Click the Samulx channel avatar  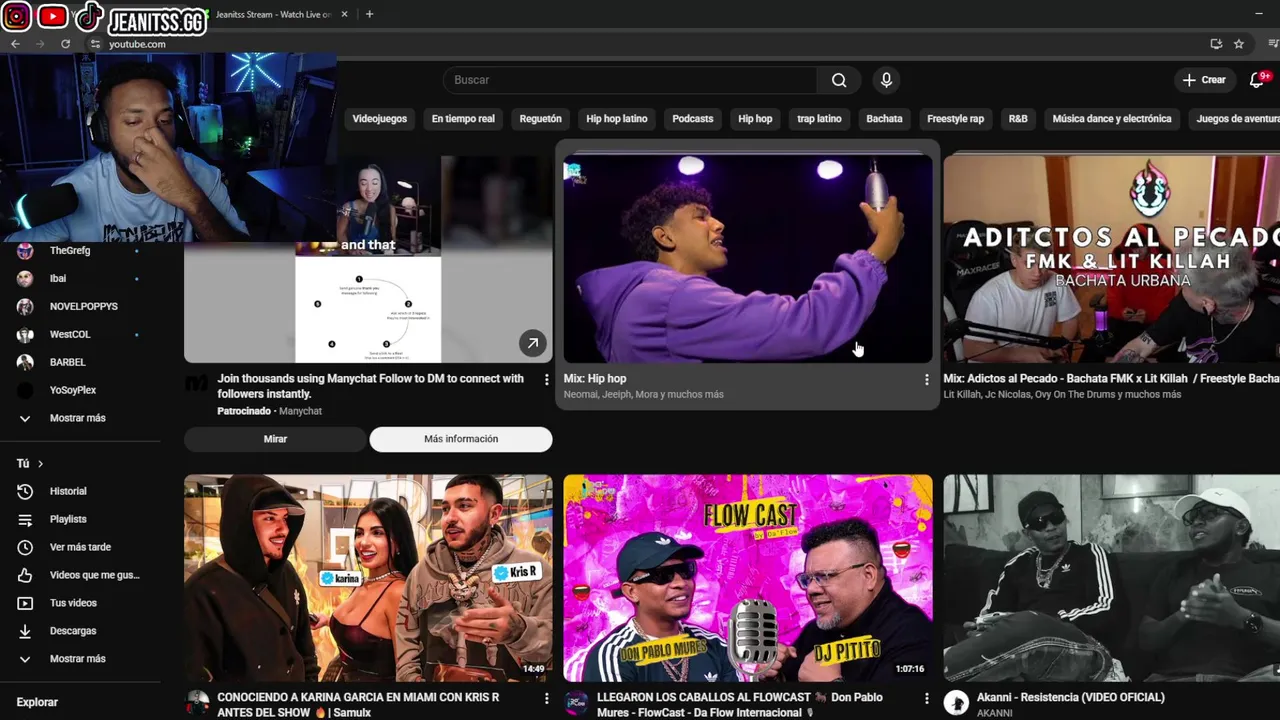click(x=197, y=703)
